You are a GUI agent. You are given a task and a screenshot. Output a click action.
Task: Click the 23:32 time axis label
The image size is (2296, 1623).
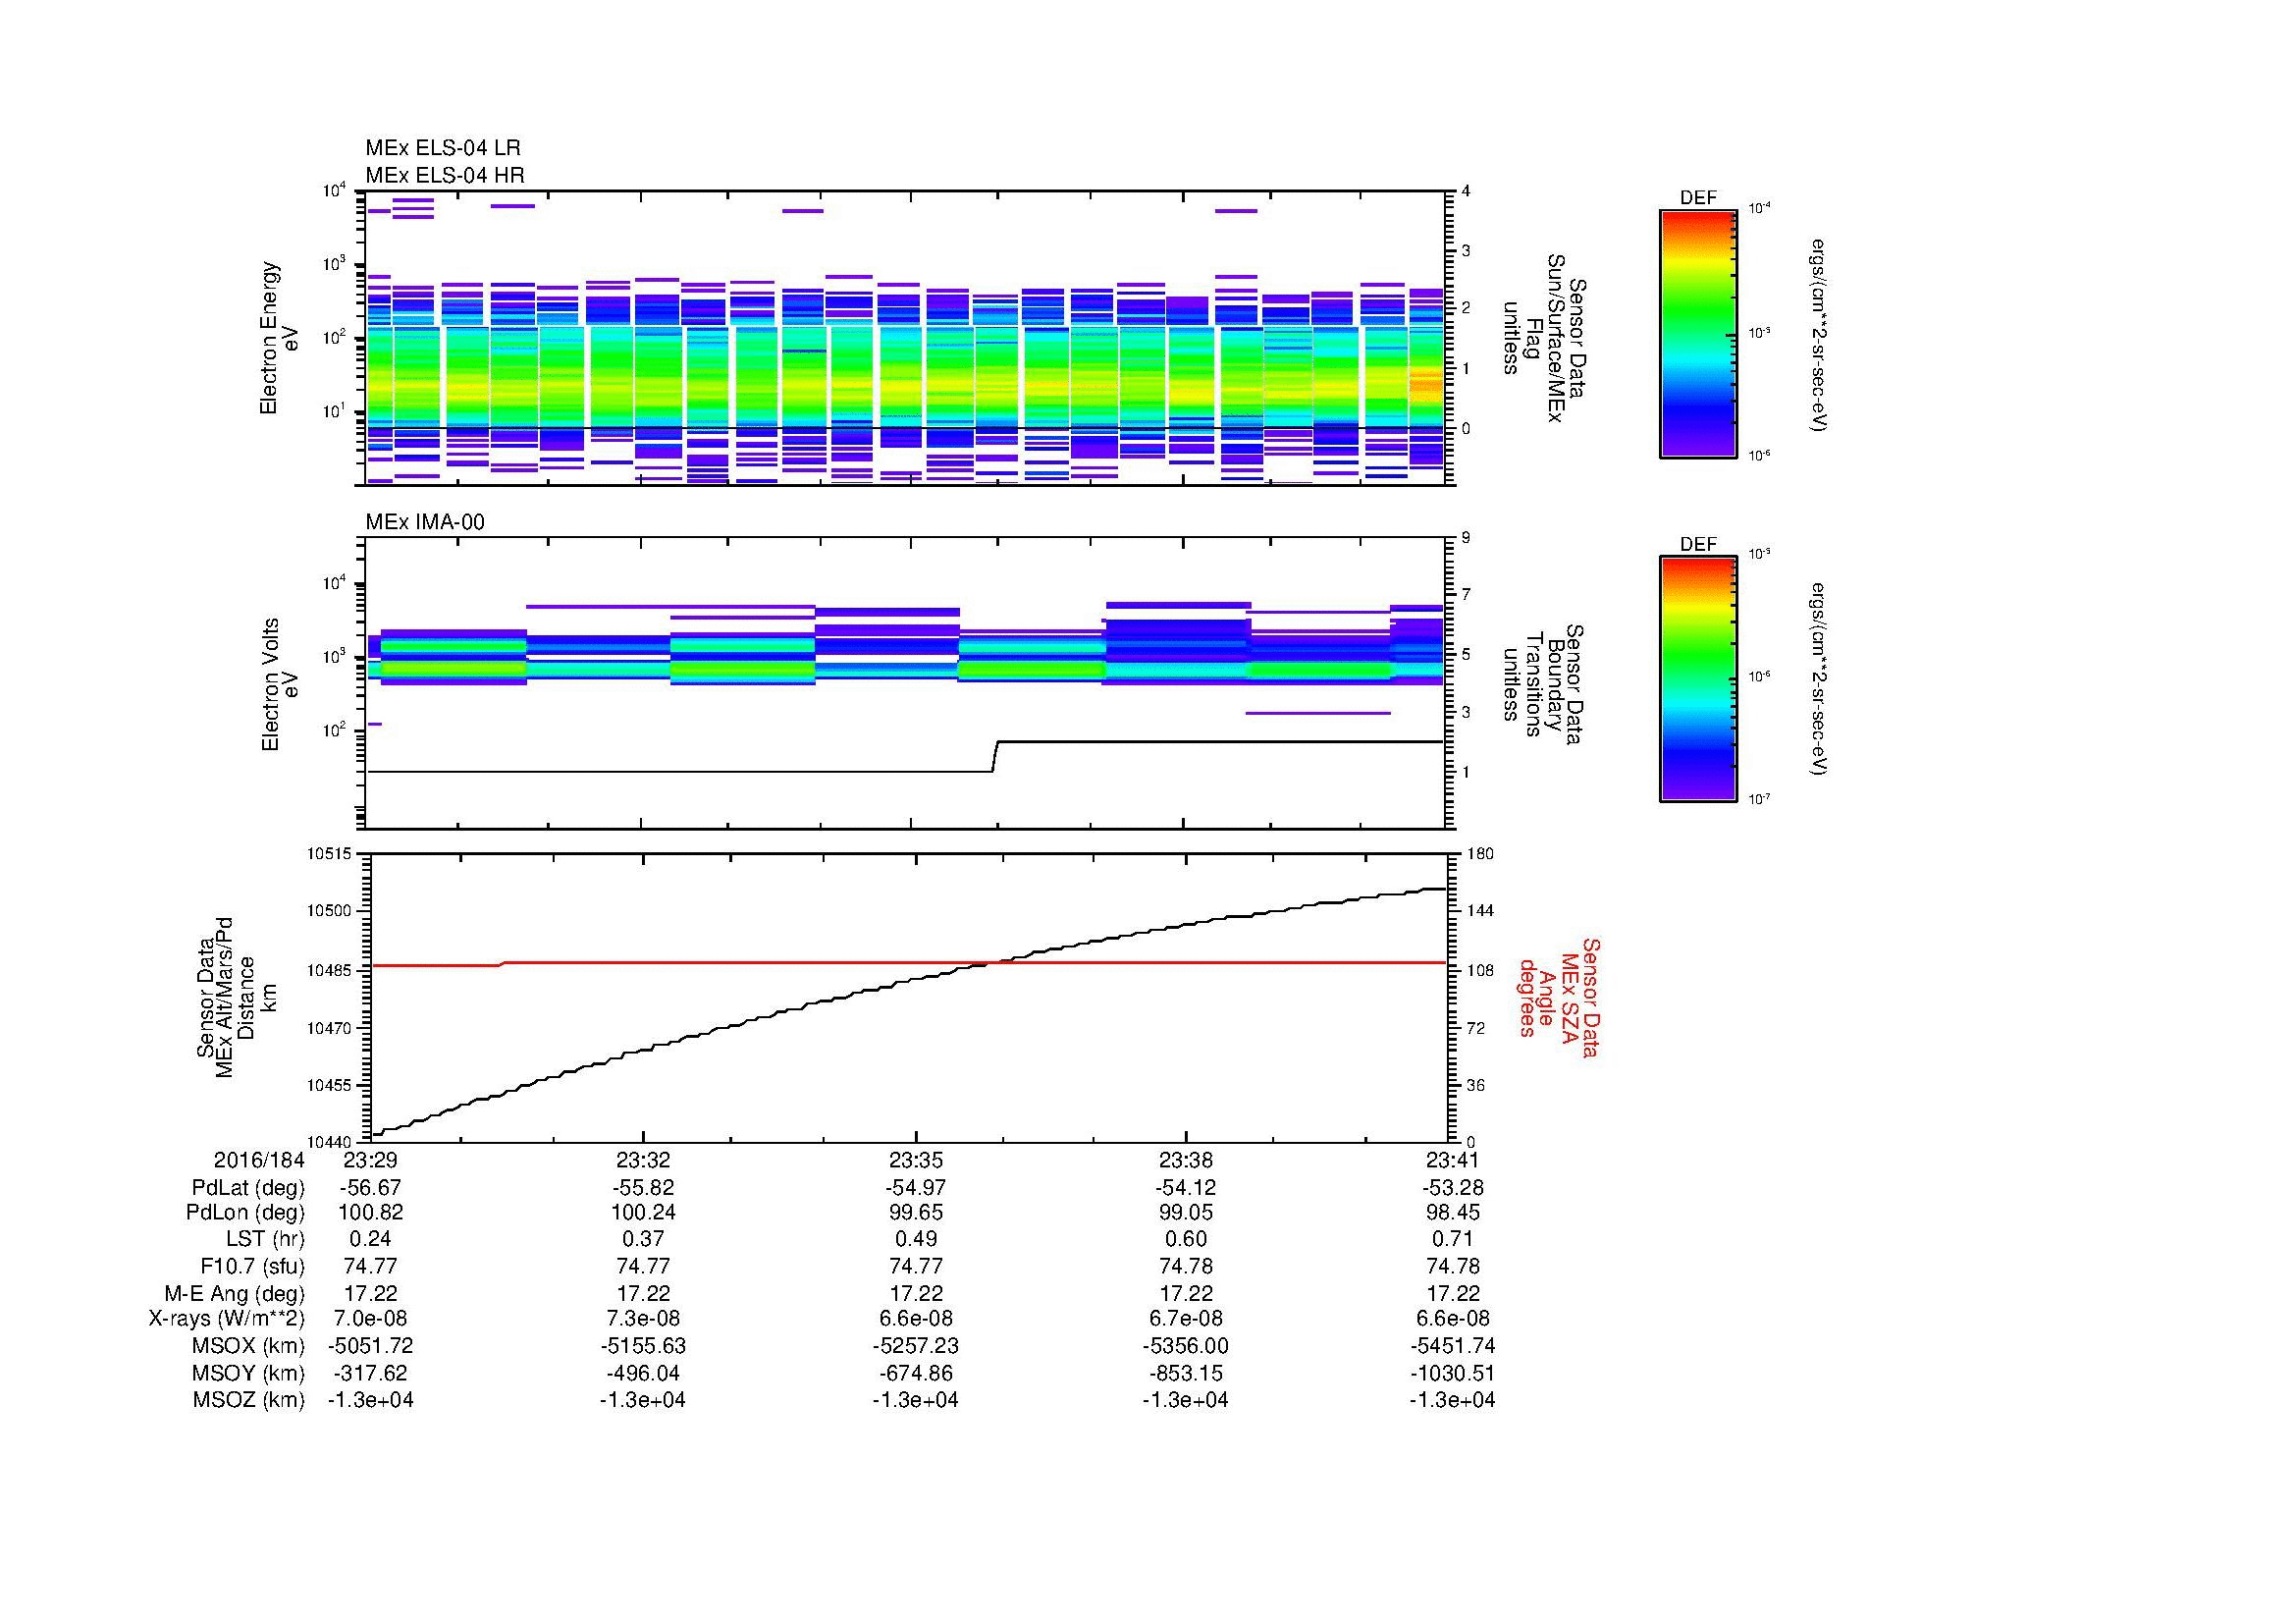tap(642, 1161)
